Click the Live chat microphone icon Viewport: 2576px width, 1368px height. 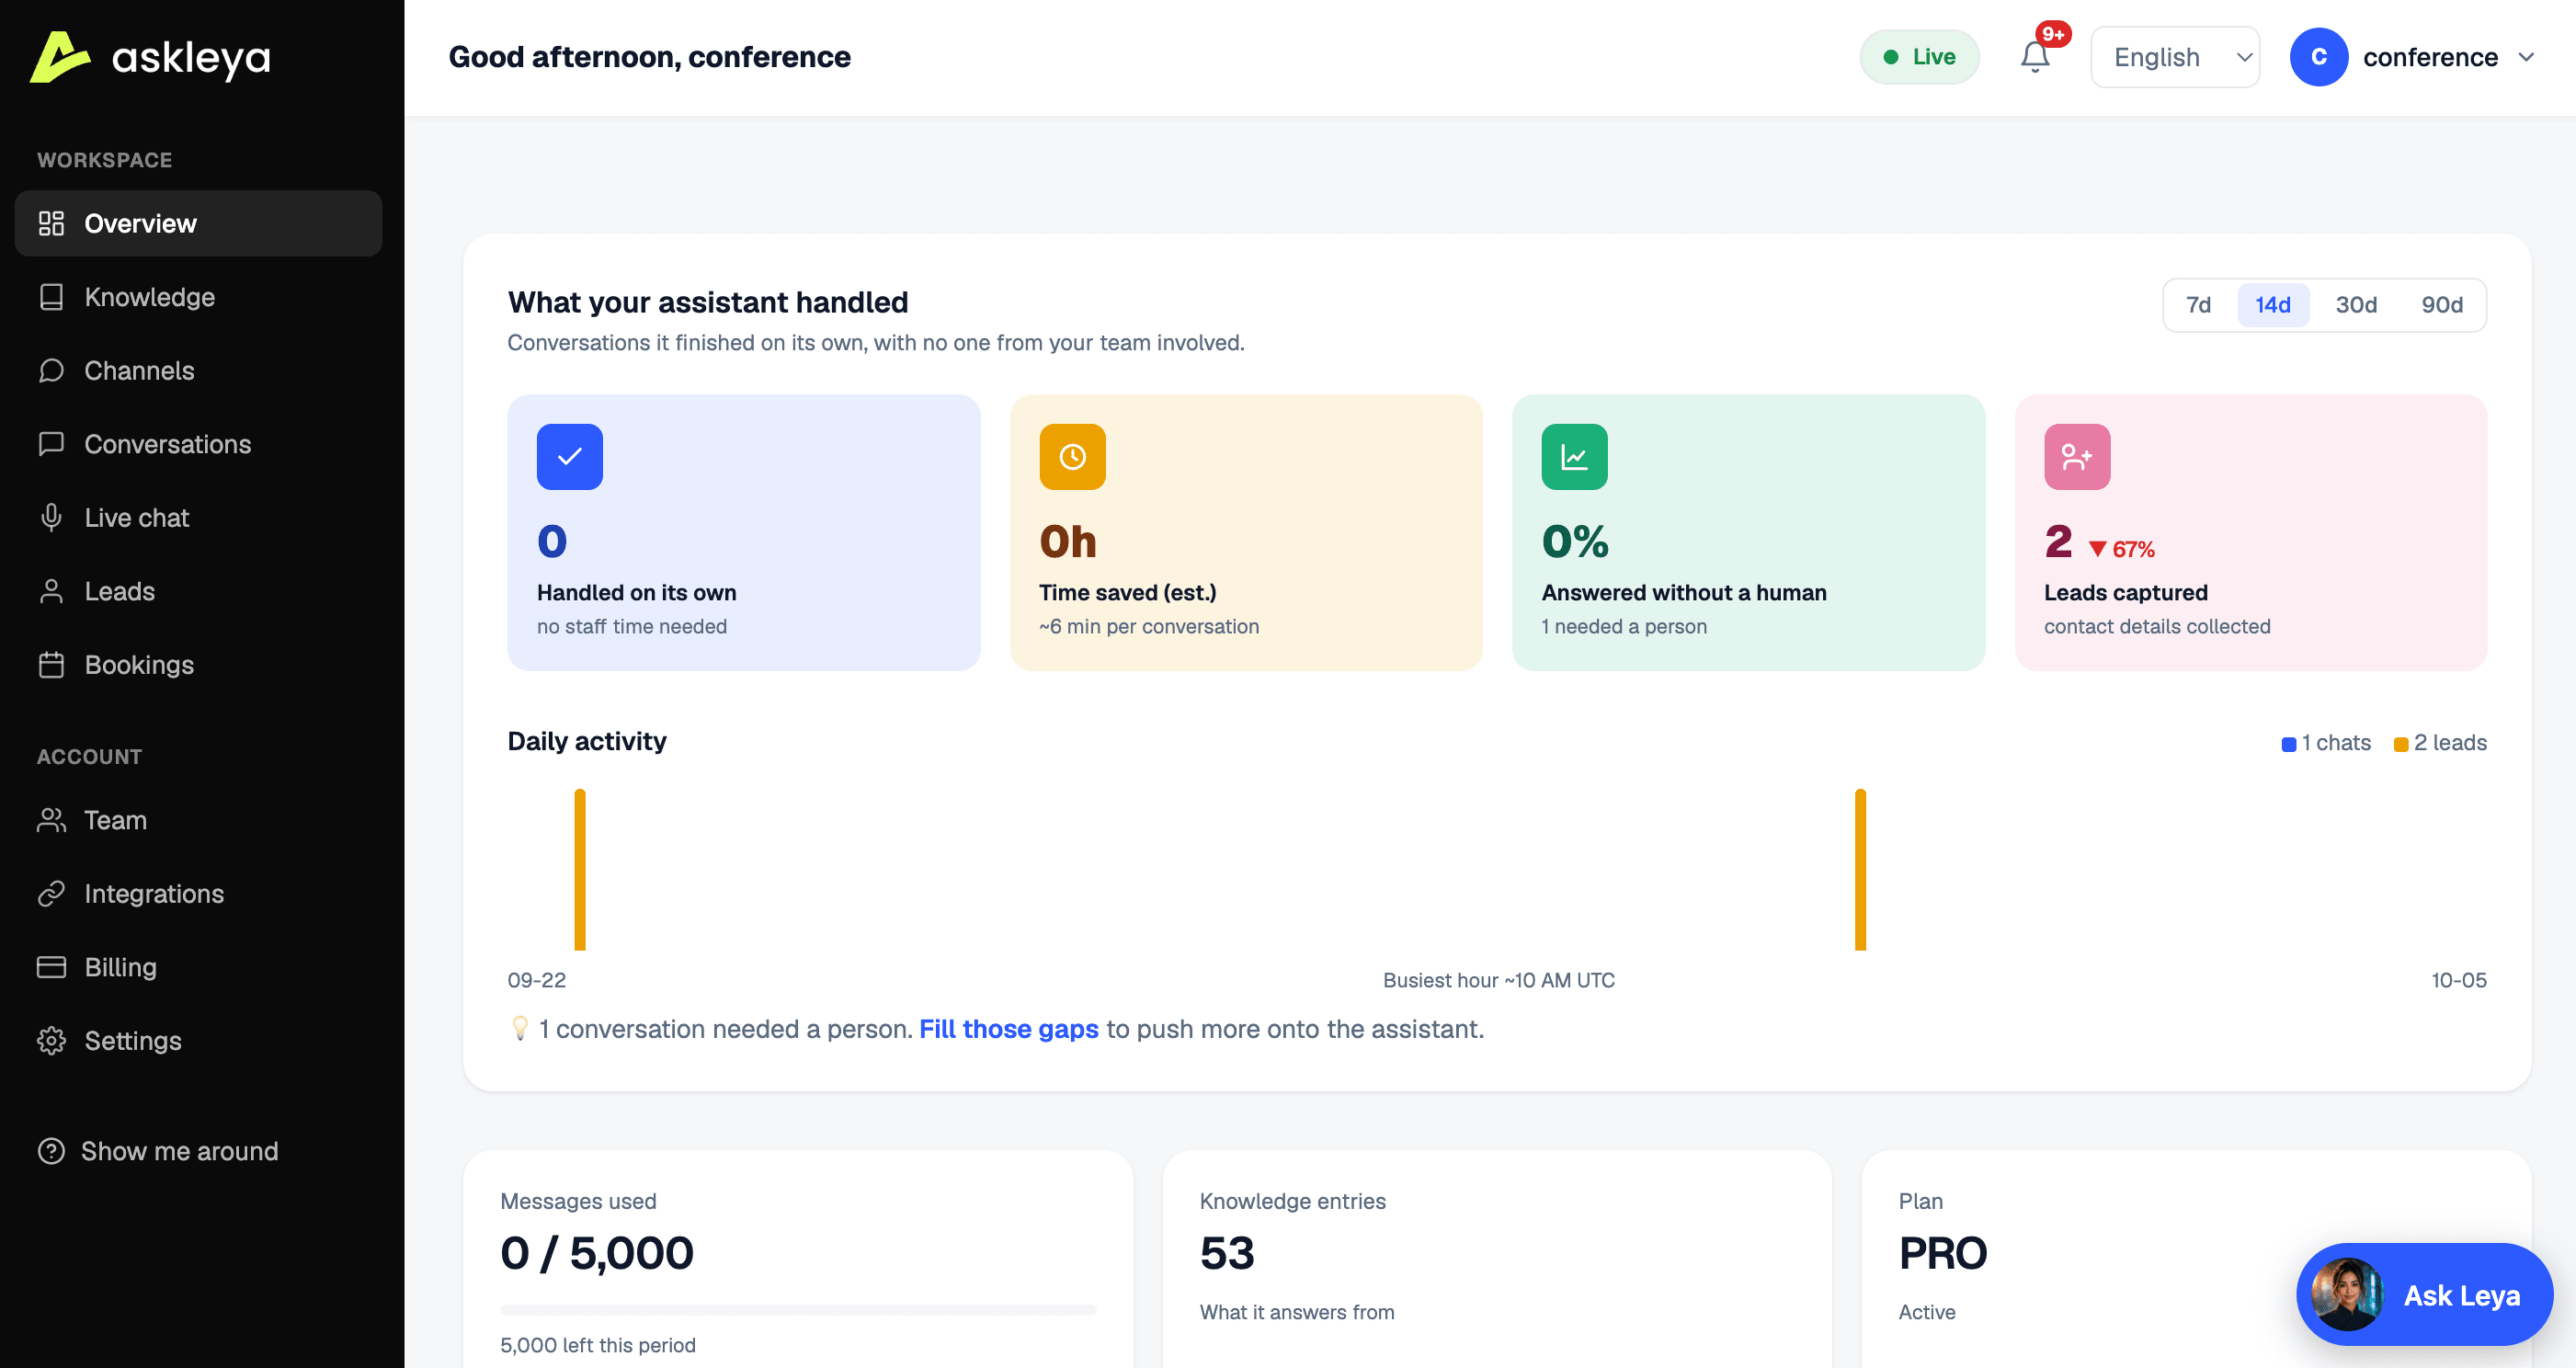[x=51, y=517]
